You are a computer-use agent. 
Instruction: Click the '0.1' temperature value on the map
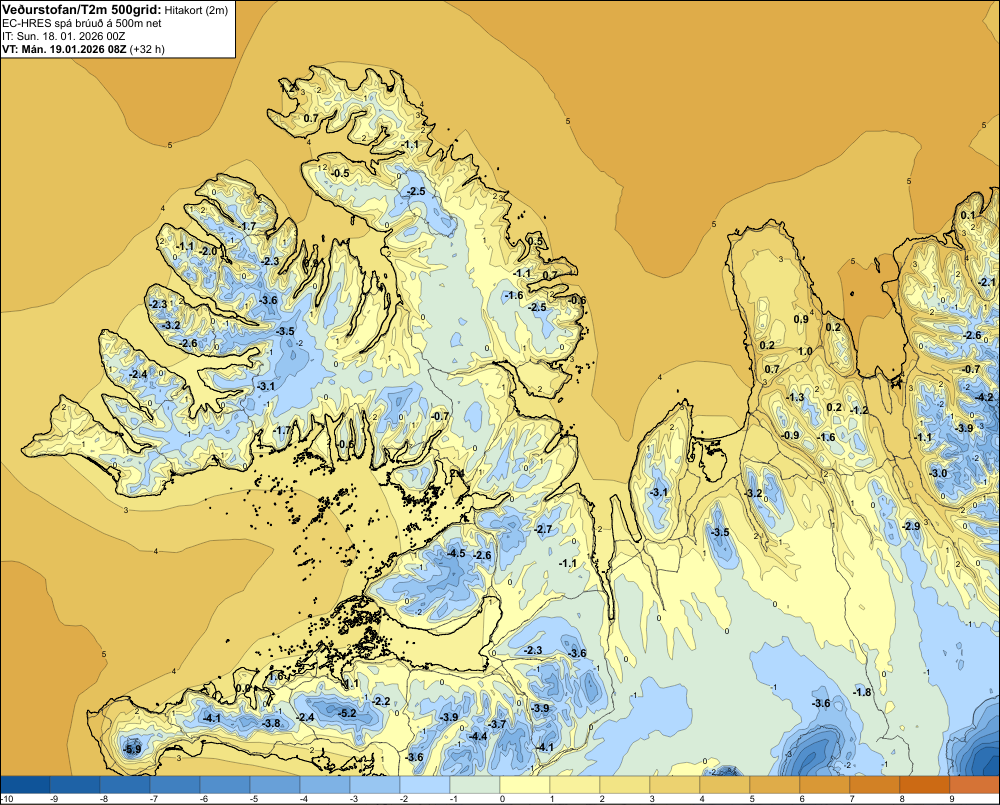click(x=968, y=215)
